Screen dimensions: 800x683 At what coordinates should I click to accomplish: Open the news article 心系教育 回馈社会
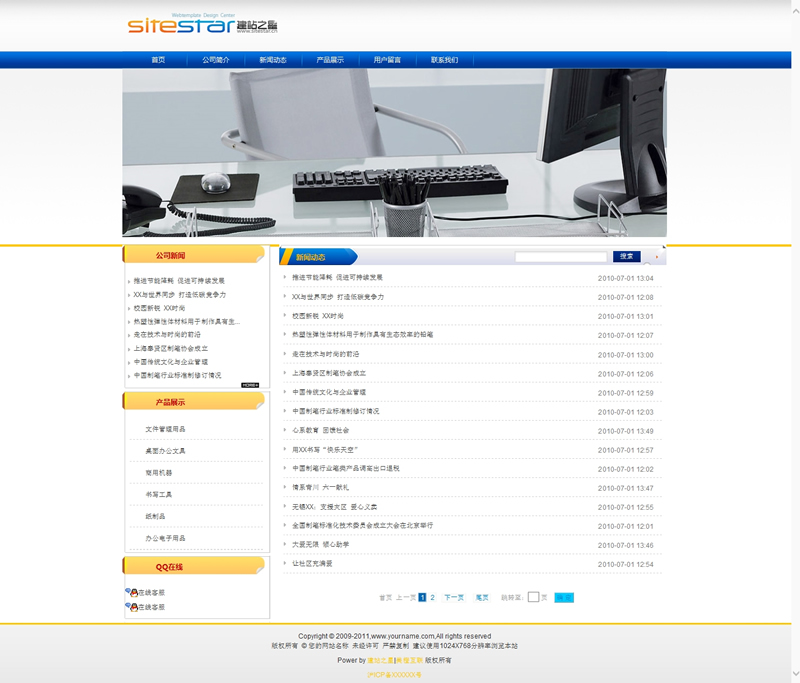click(321, 430)
